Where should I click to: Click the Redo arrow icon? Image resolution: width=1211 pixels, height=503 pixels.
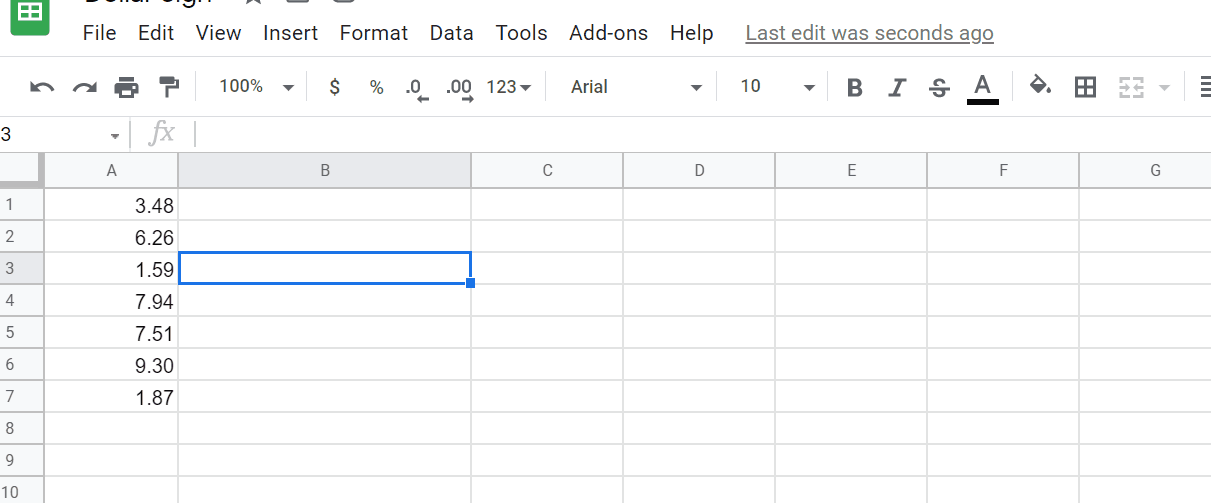pyautogui.click(x=84, y=88)
